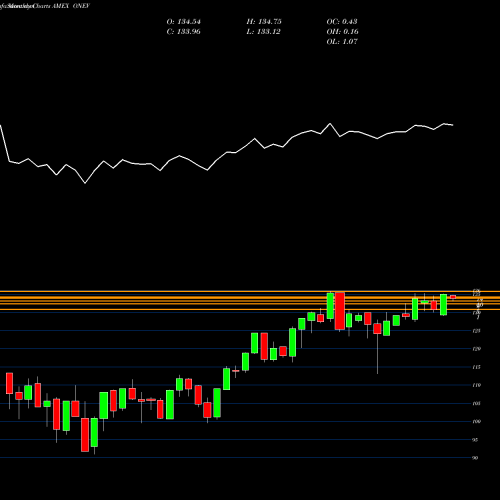Click the OH: 0.16 readout
This screenshot has width=500, height=500.
342,32
